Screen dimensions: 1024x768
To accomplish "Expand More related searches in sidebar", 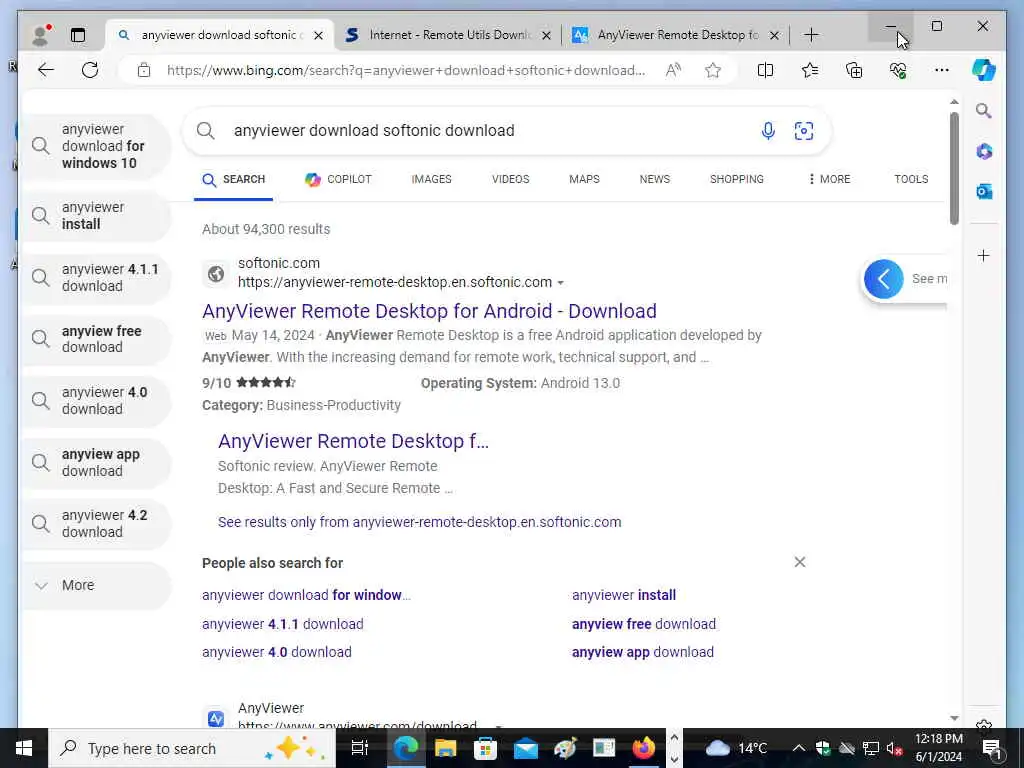I will pyautogui.click(x=97, y=585).
